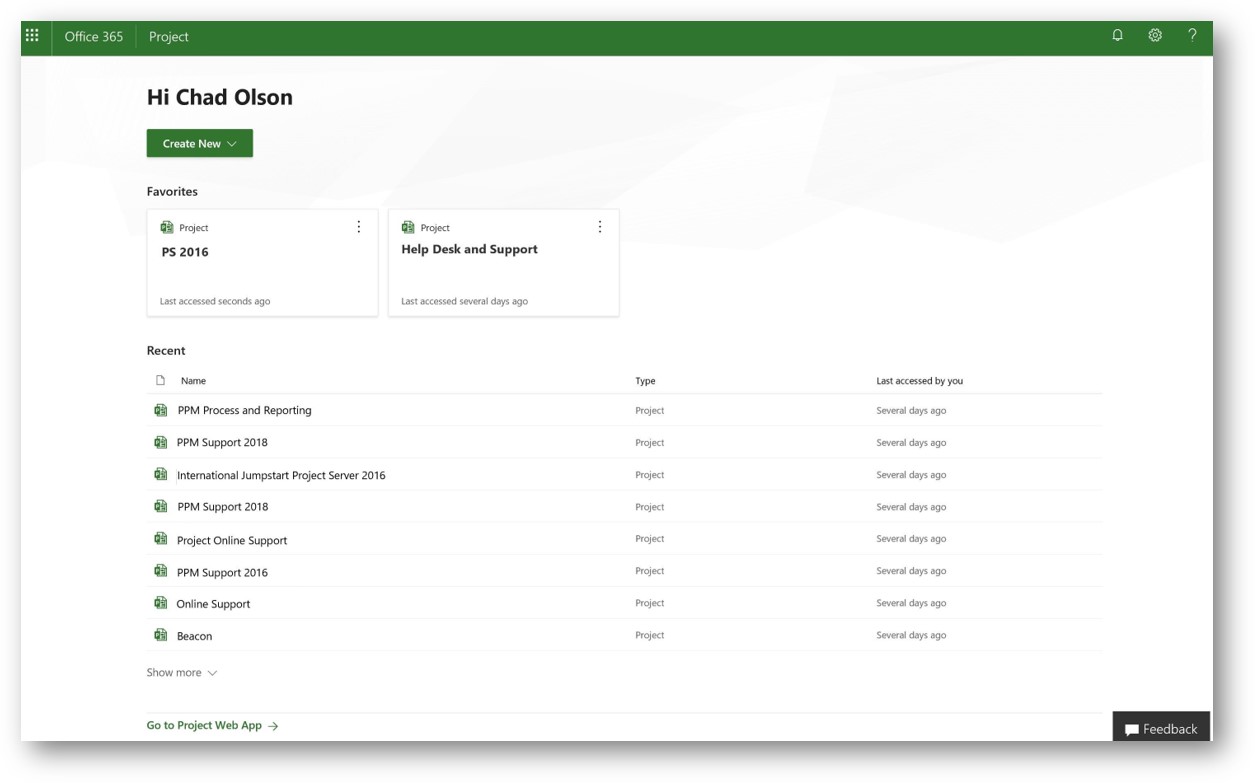The width and height of the screenshot is (1255, 783).
Task: Expand Show more recent projects
Action: pyautogui.click(x=182, y=673)
